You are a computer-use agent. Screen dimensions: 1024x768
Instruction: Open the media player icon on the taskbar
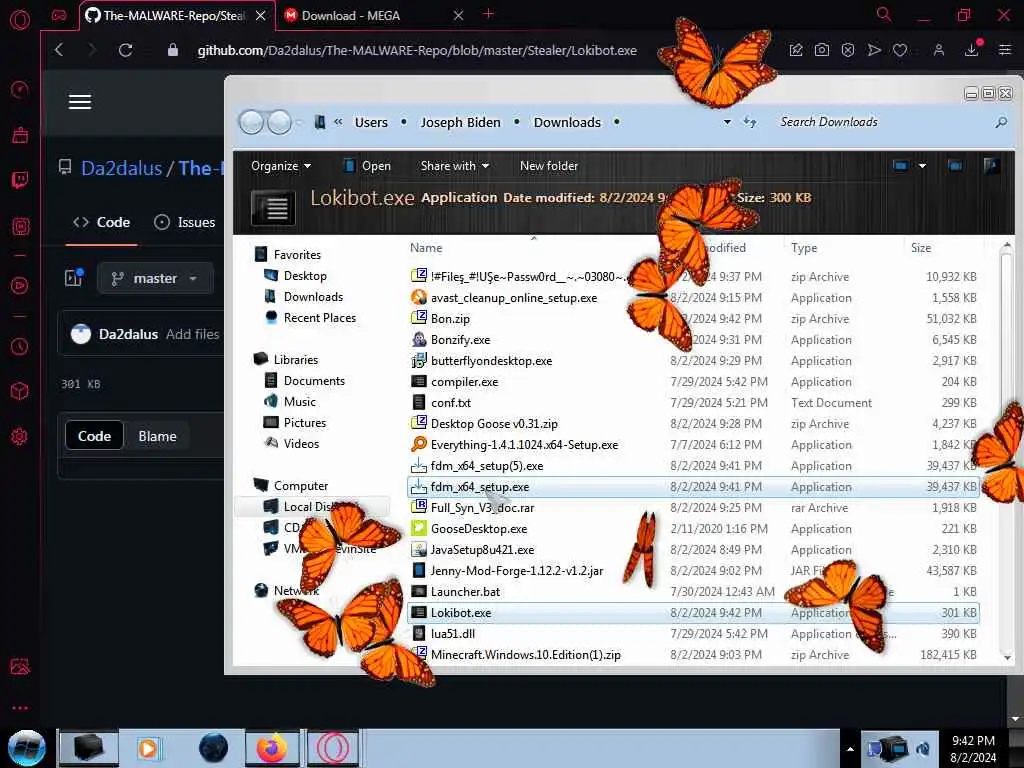pos(148,748)
